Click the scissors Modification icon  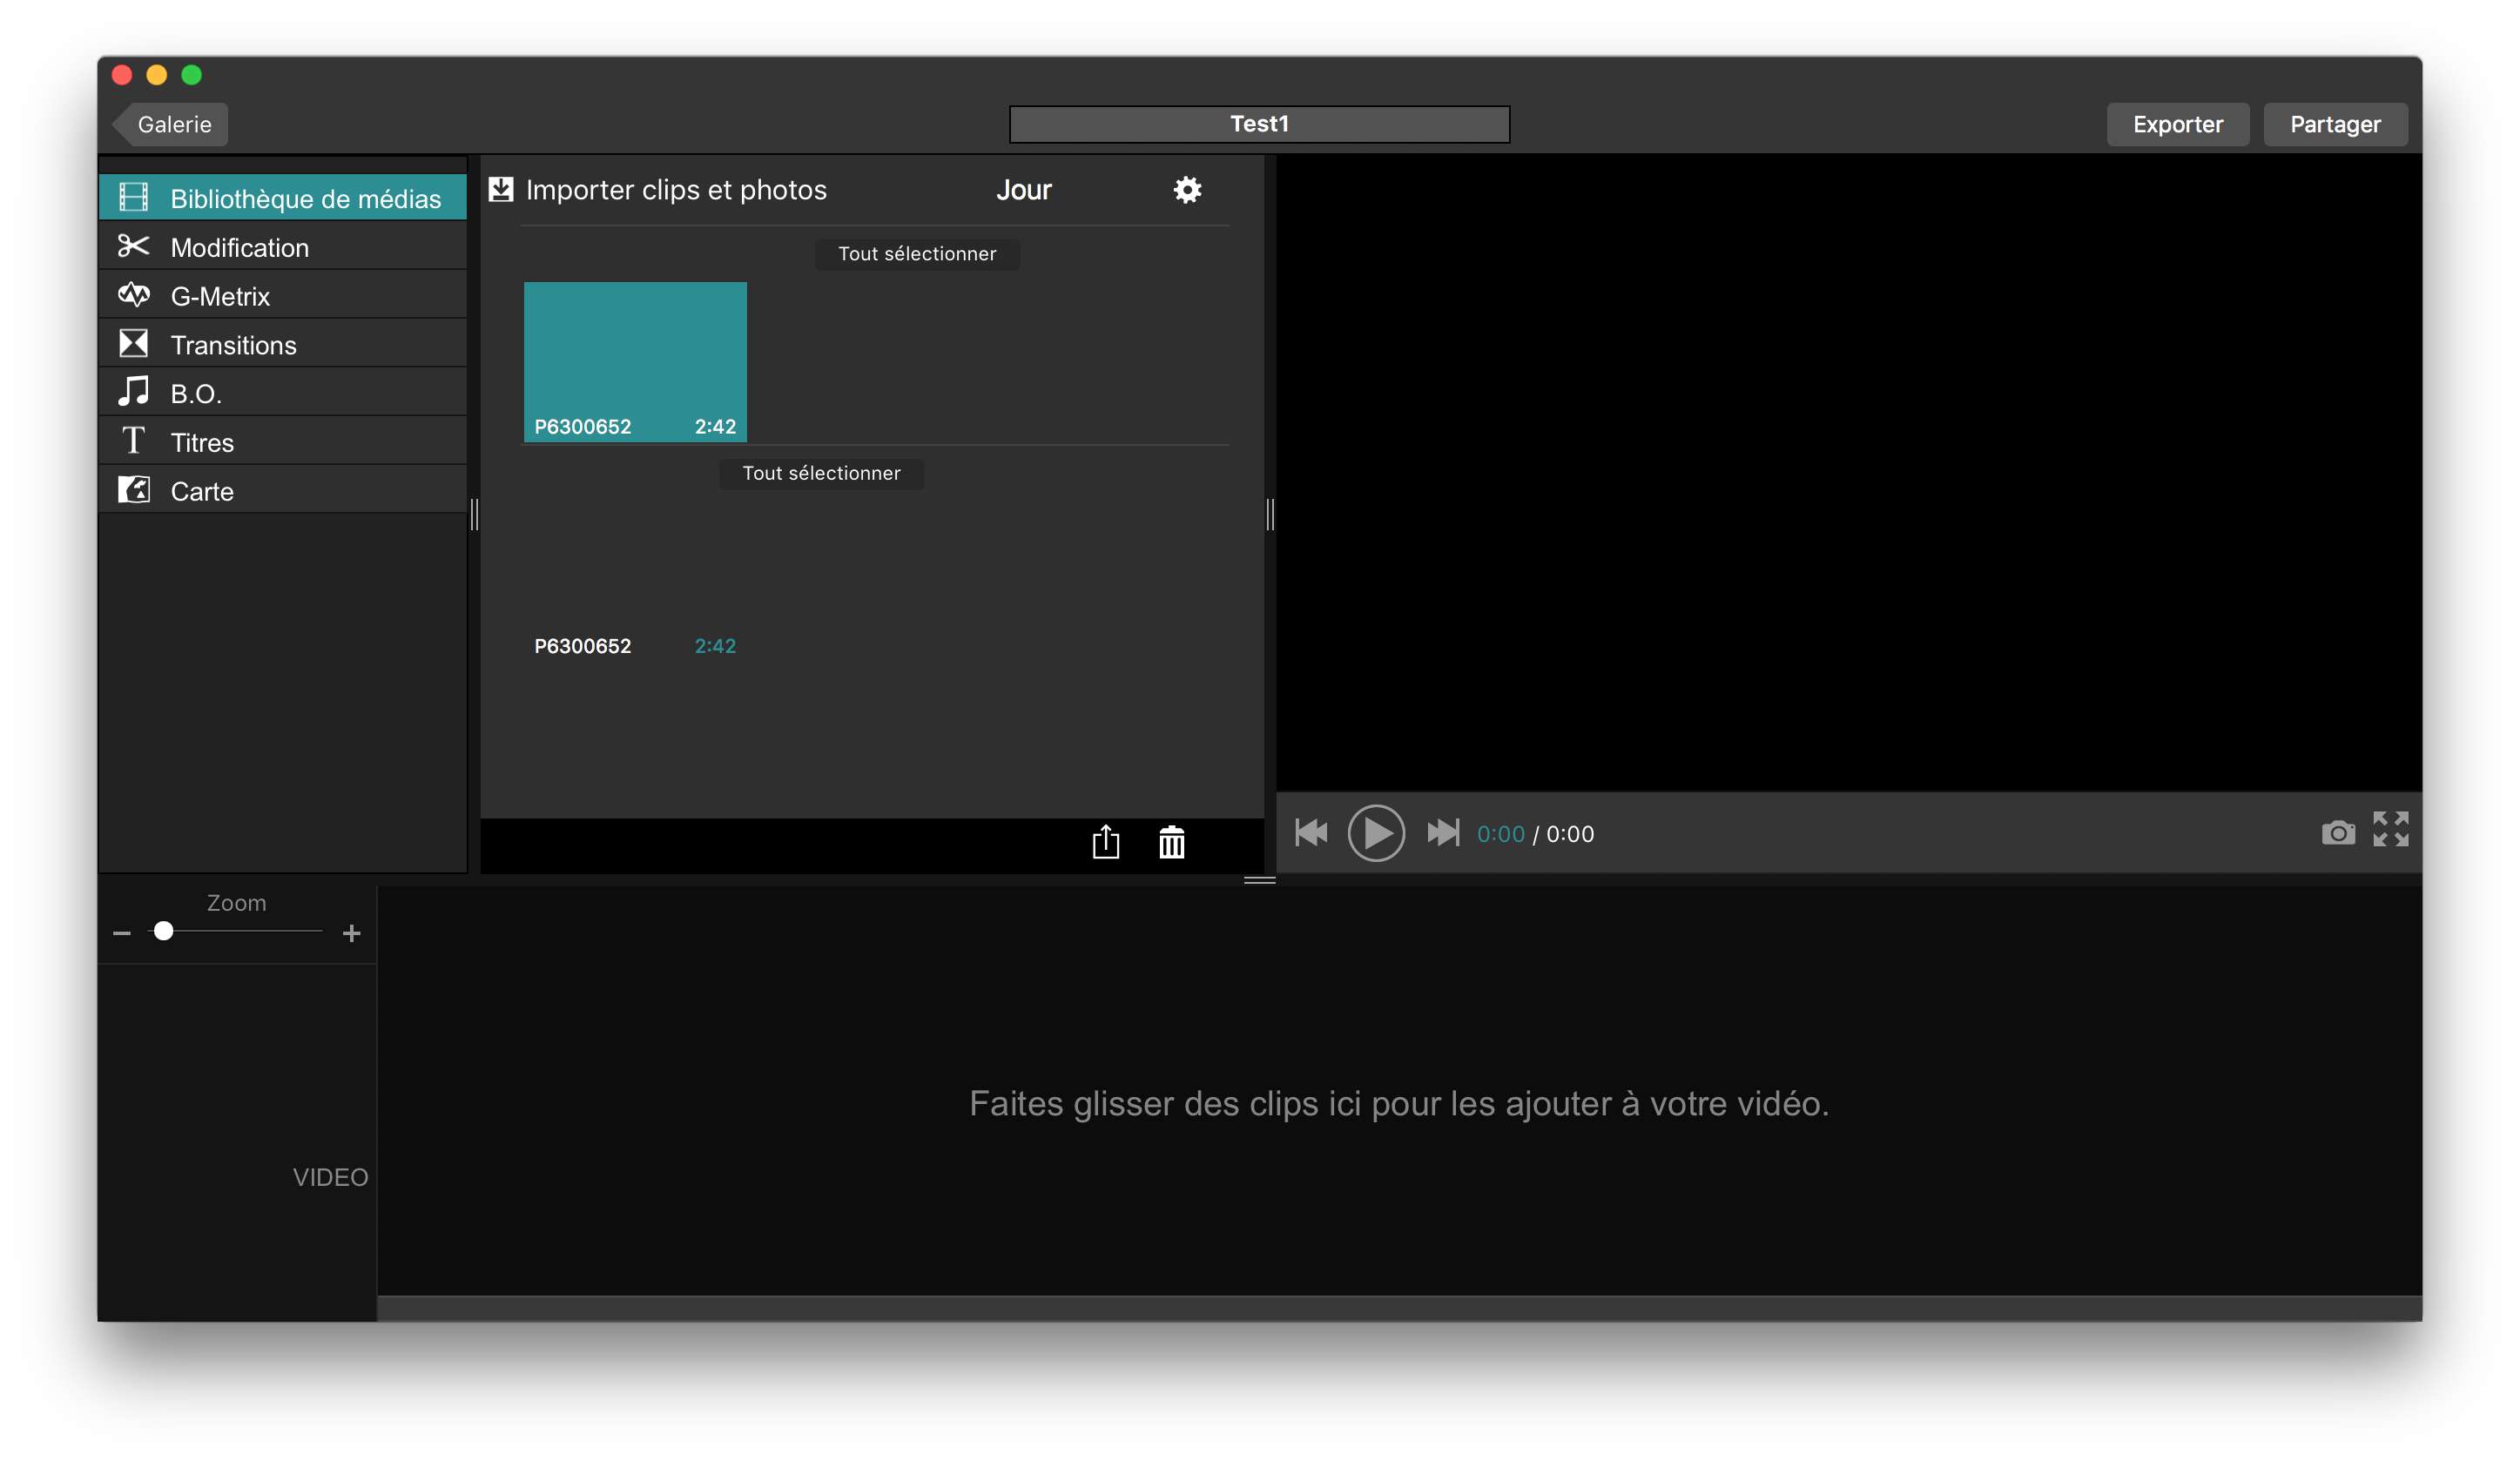tap(133, 246)
